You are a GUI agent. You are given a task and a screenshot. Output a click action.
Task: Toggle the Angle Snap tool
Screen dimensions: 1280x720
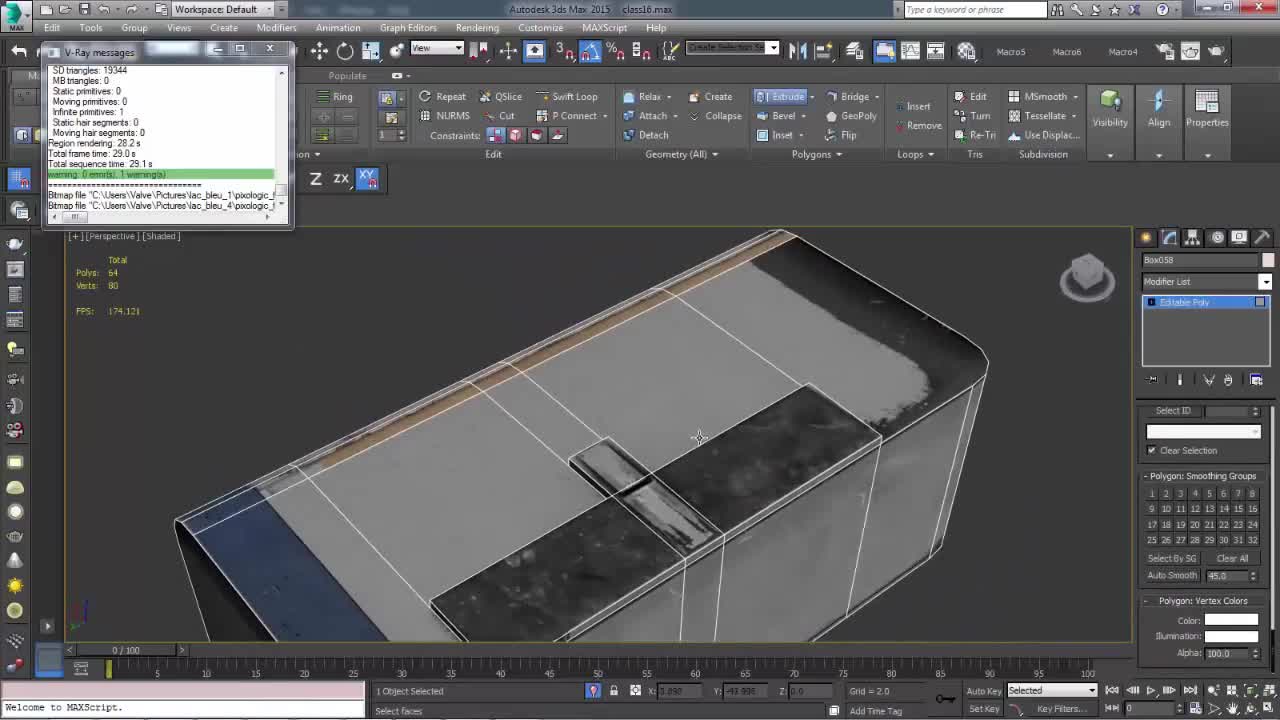590,51
